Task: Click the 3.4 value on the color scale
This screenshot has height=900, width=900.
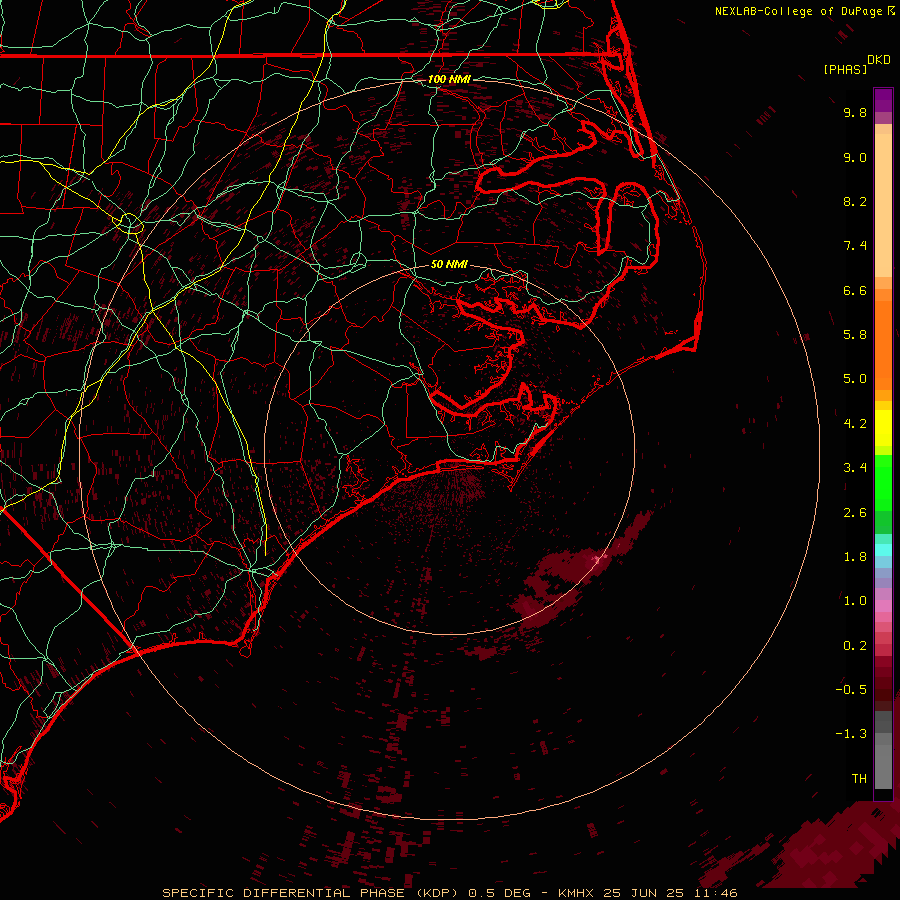Action: click(x=855, y=468)
